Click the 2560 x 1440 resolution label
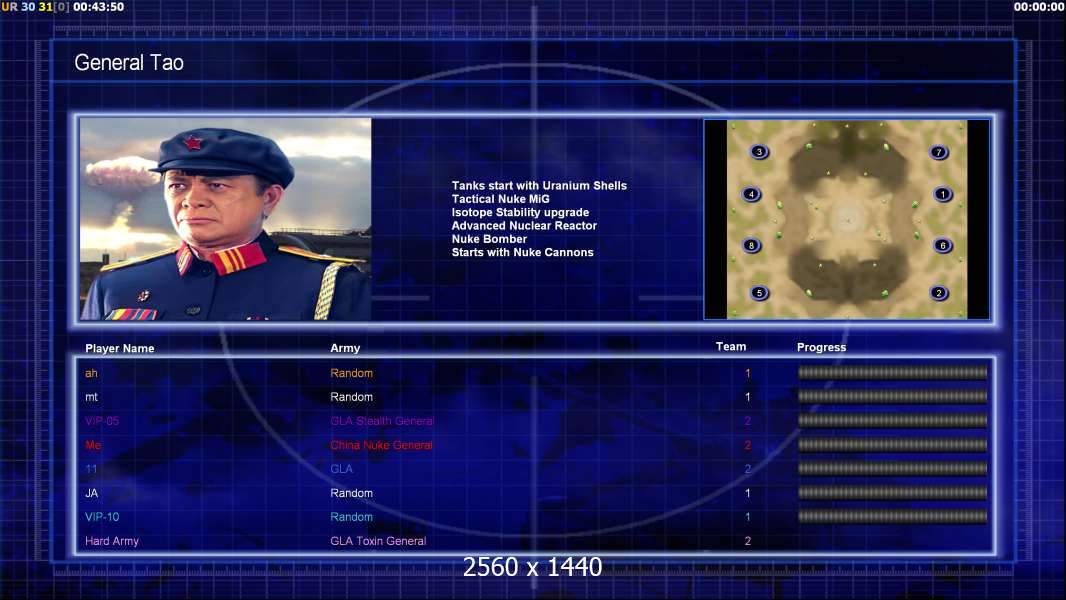The height and width of the screenshot is (600, 1066). point(532,567)
